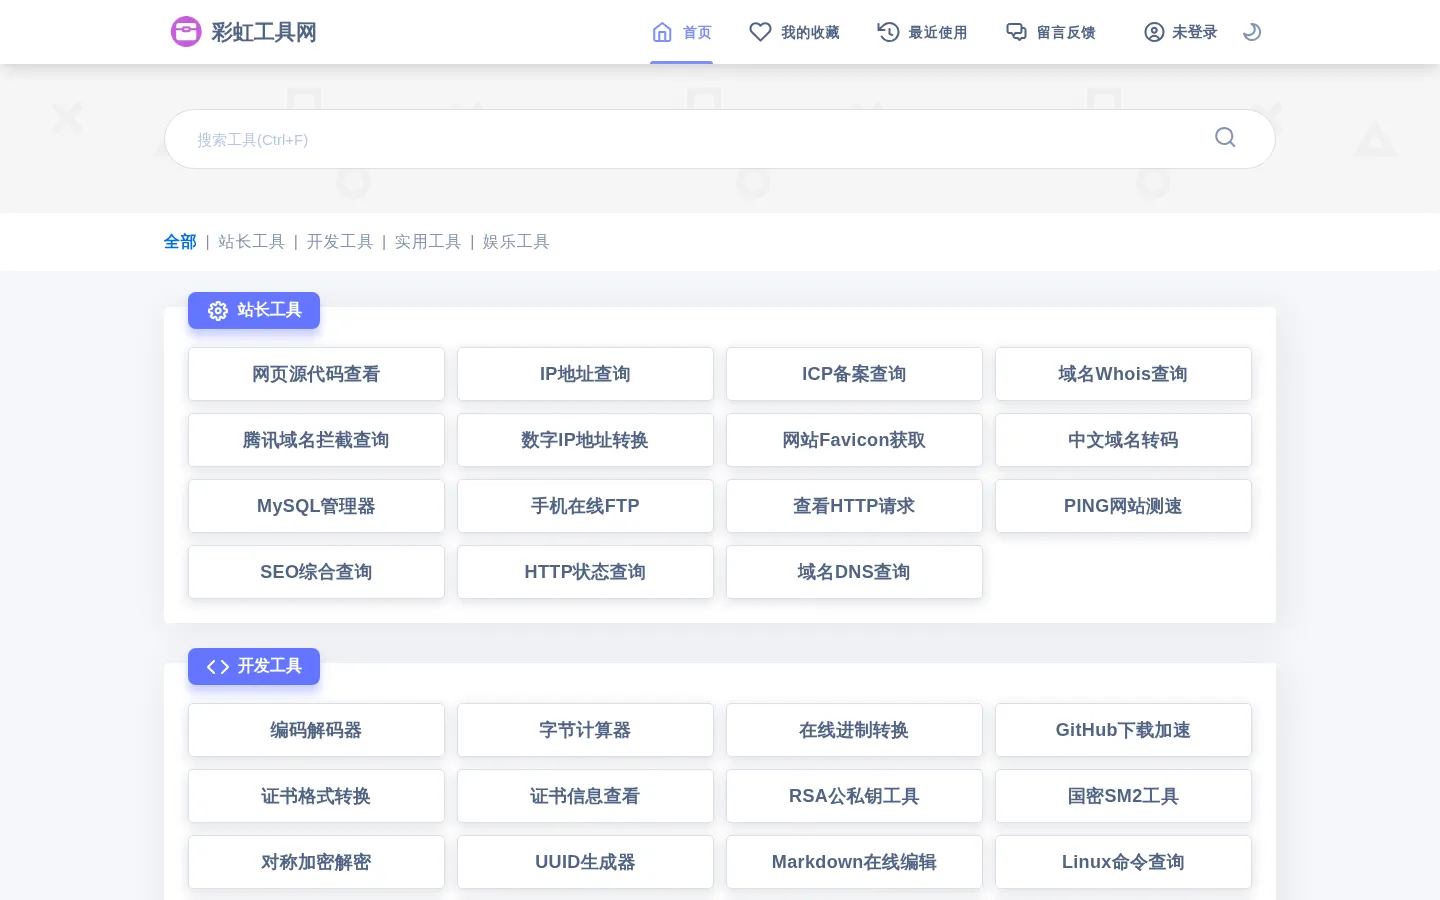Screen dimensions: 1440x900
Task: Click the magnifier search icon
Action: 1225,138
